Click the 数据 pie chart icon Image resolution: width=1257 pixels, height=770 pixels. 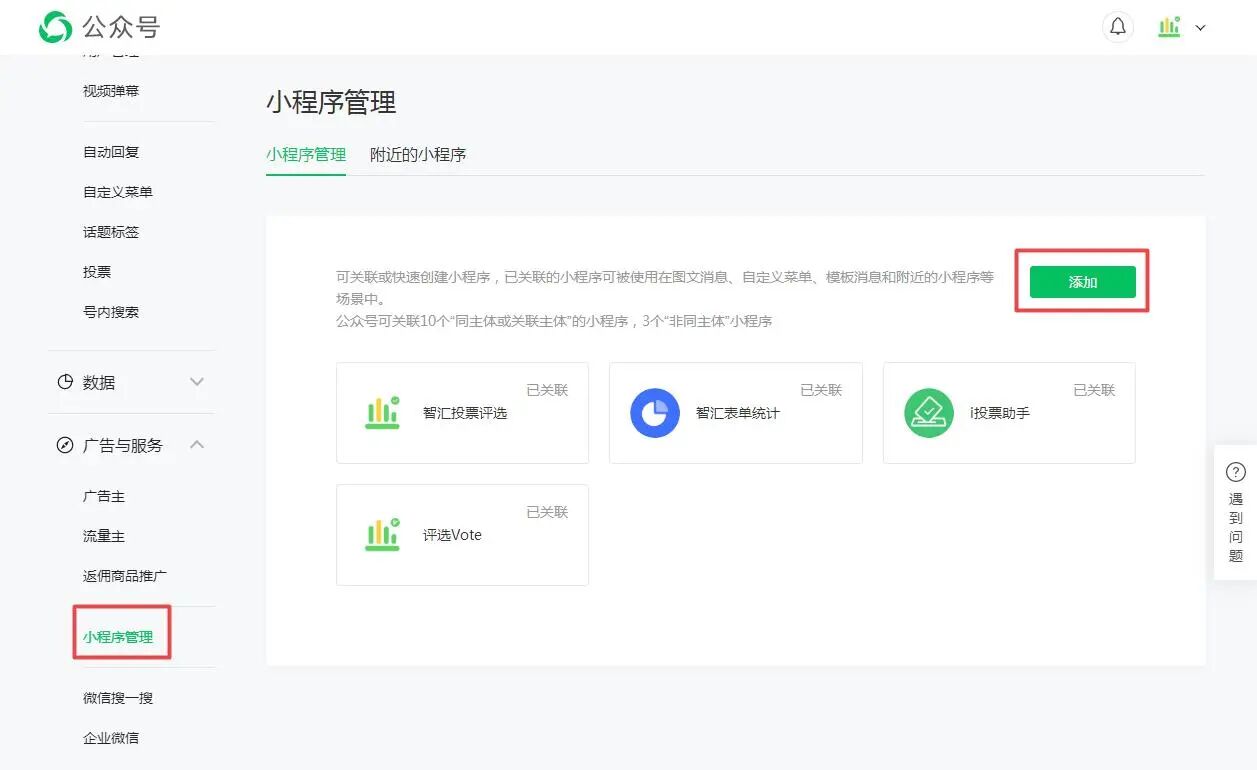click(x=65, y=382)
